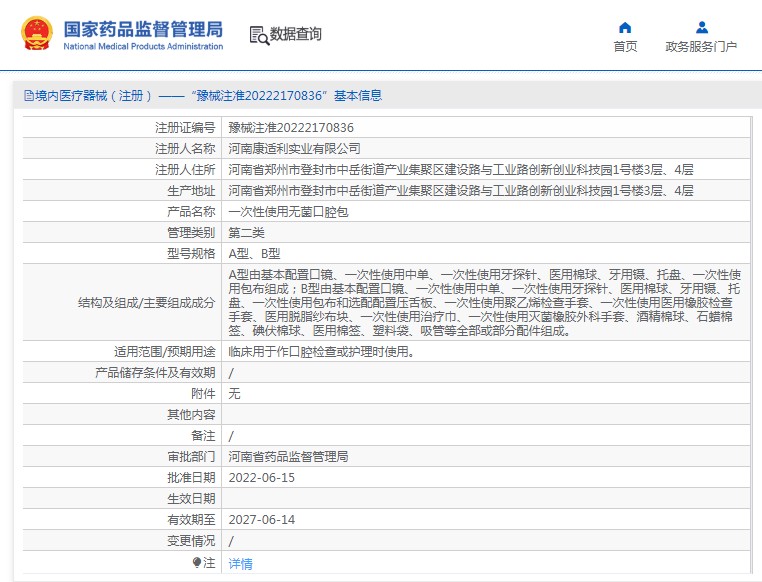This screenshot has height=582, width=762.
Task: Click the 注册人住所 address value
Action: pos(461,170)
